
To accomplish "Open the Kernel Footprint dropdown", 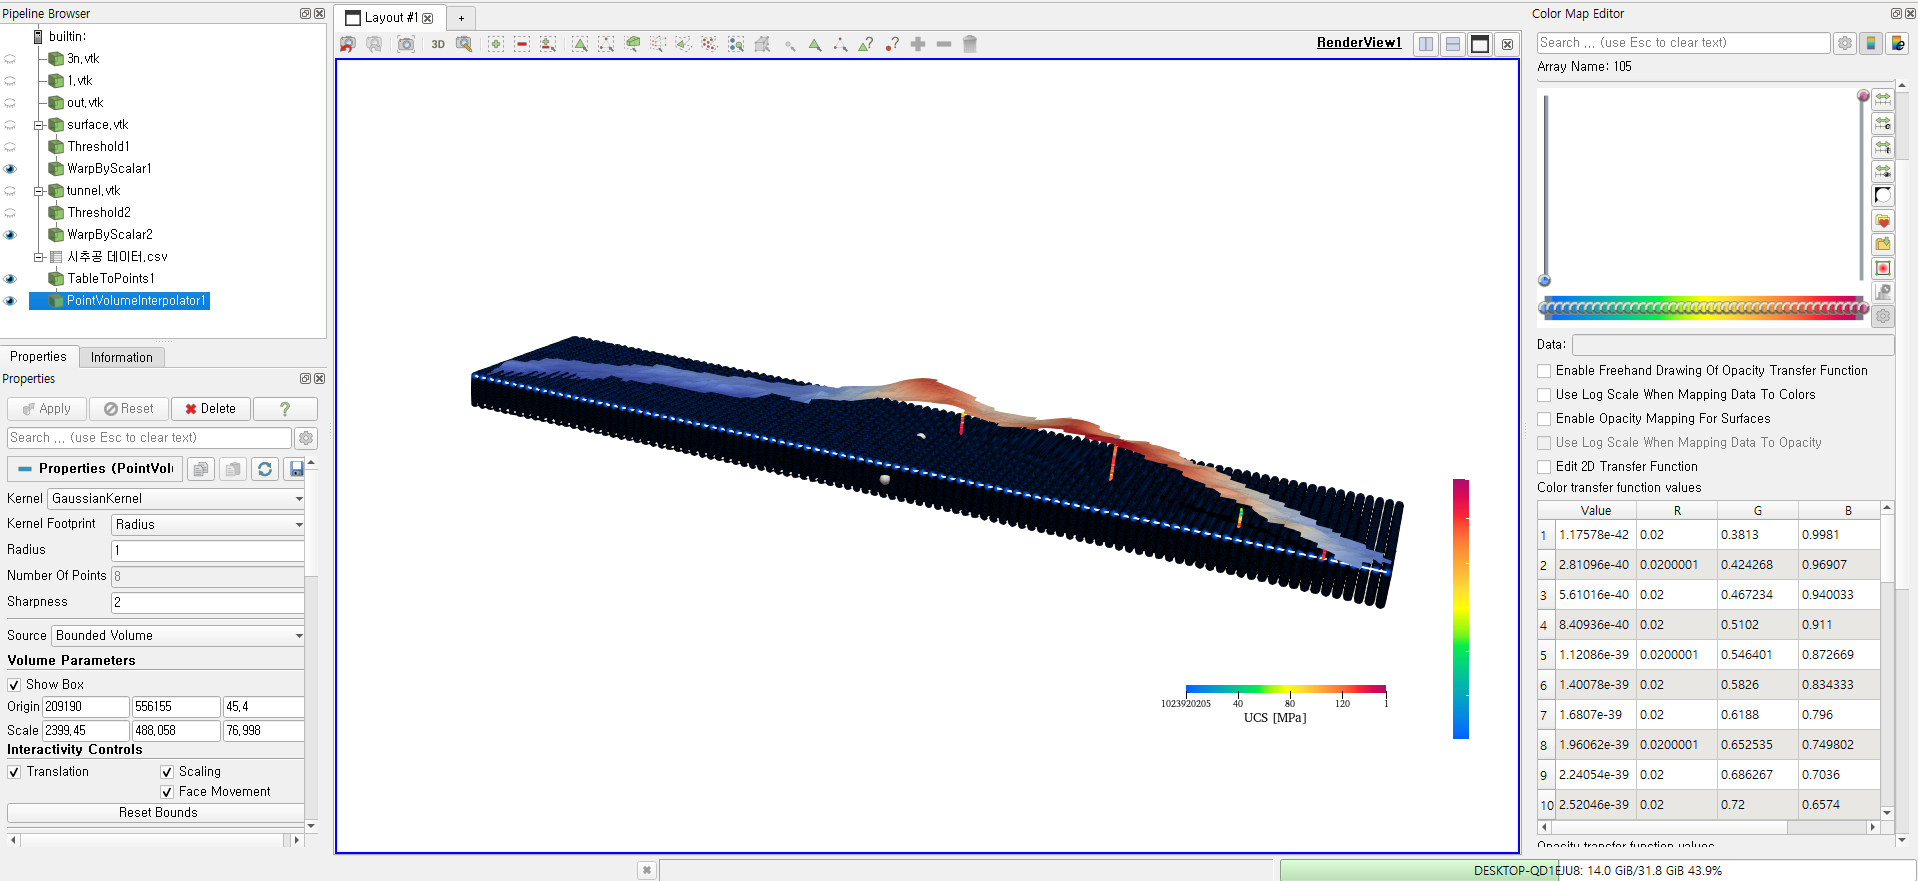I will (208, 524).
